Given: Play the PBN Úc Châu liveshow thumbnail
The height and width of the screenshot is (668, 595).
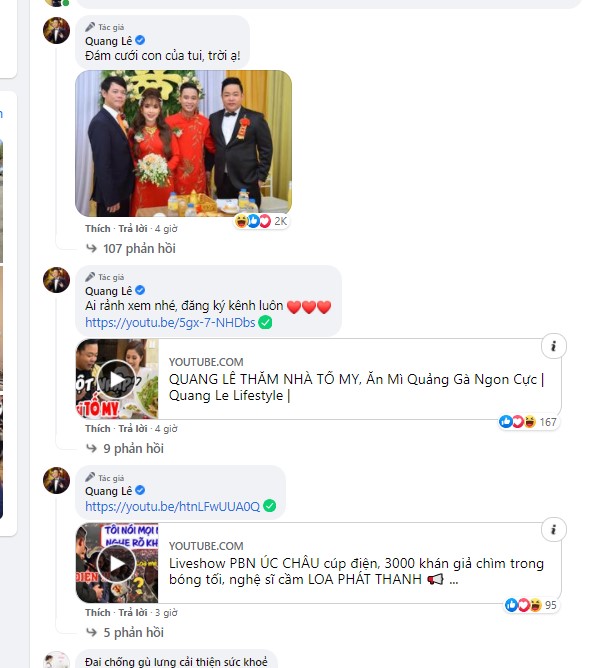Looking at the screenshot, I should coord(117,563).
